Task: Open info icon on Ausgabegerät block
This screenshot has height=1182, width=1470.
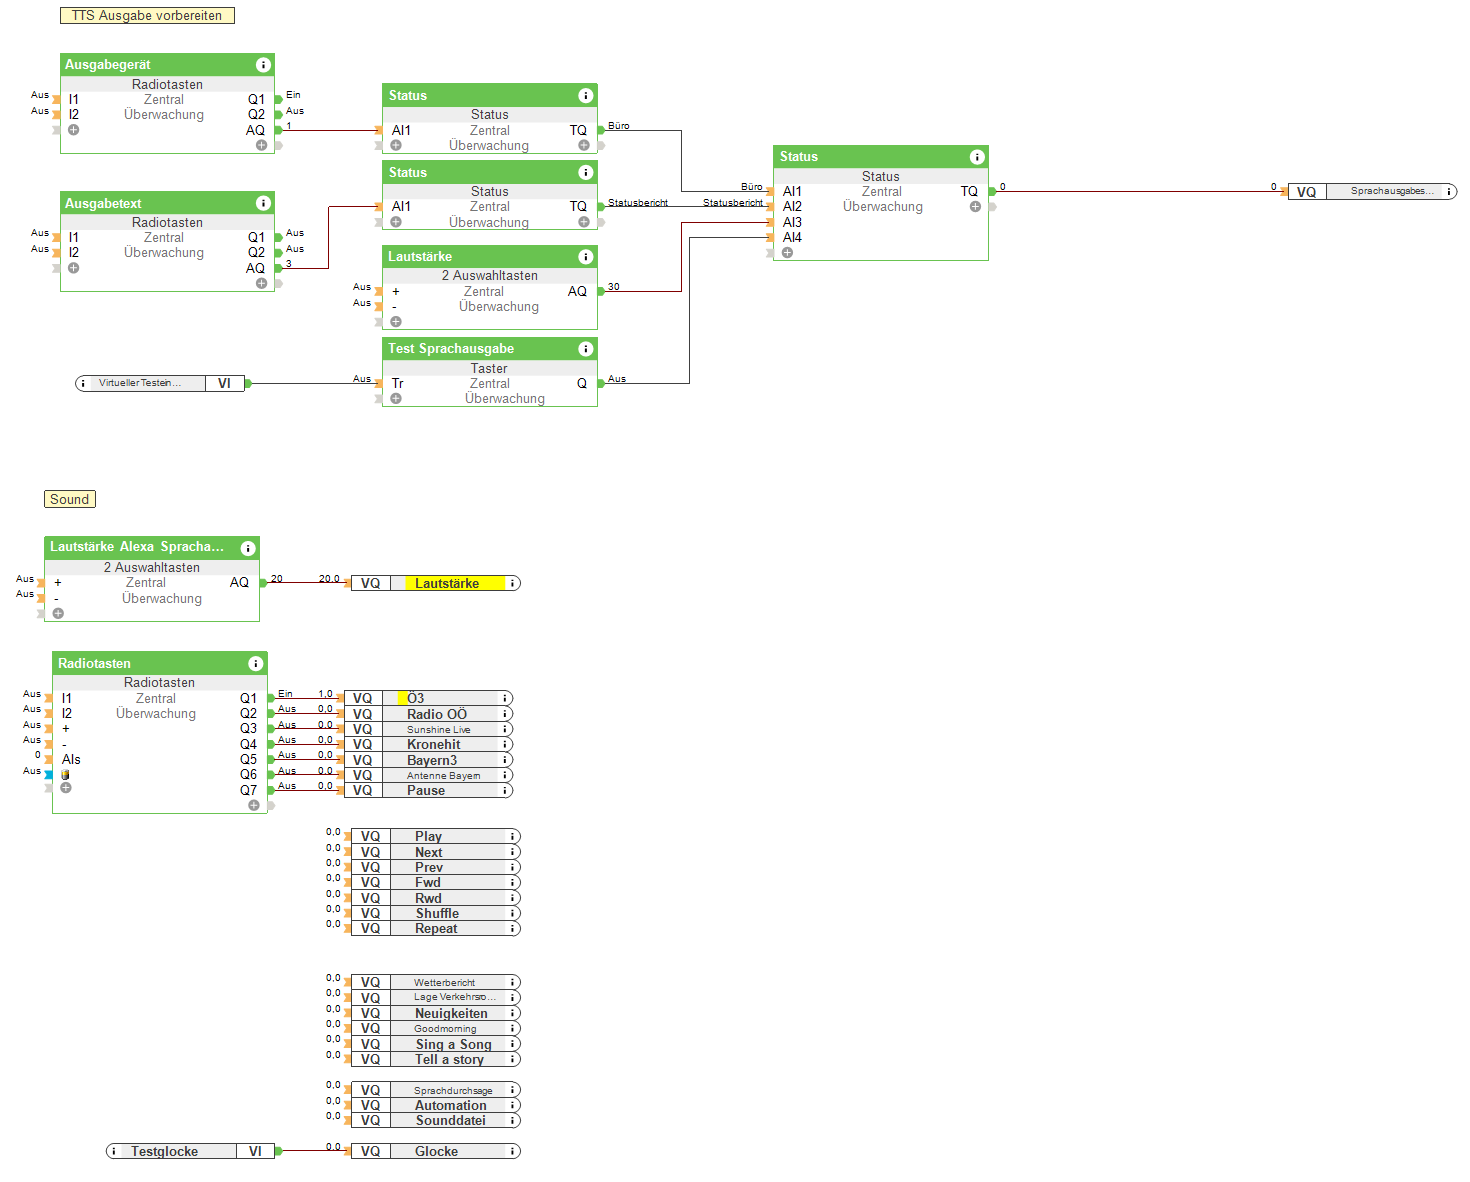Action: coord(263,65)
